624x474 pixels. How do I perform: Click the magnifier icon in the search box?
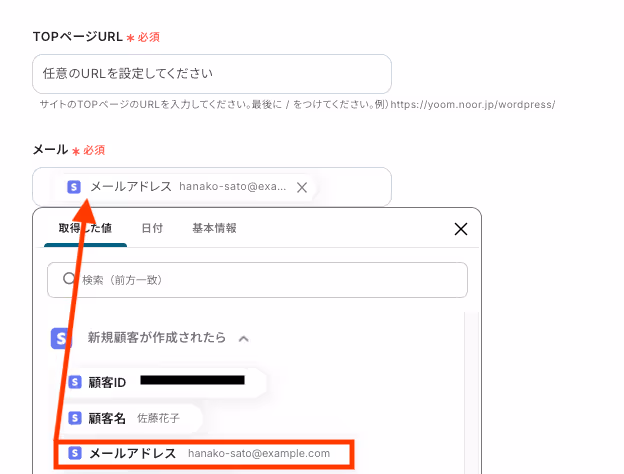69,279
